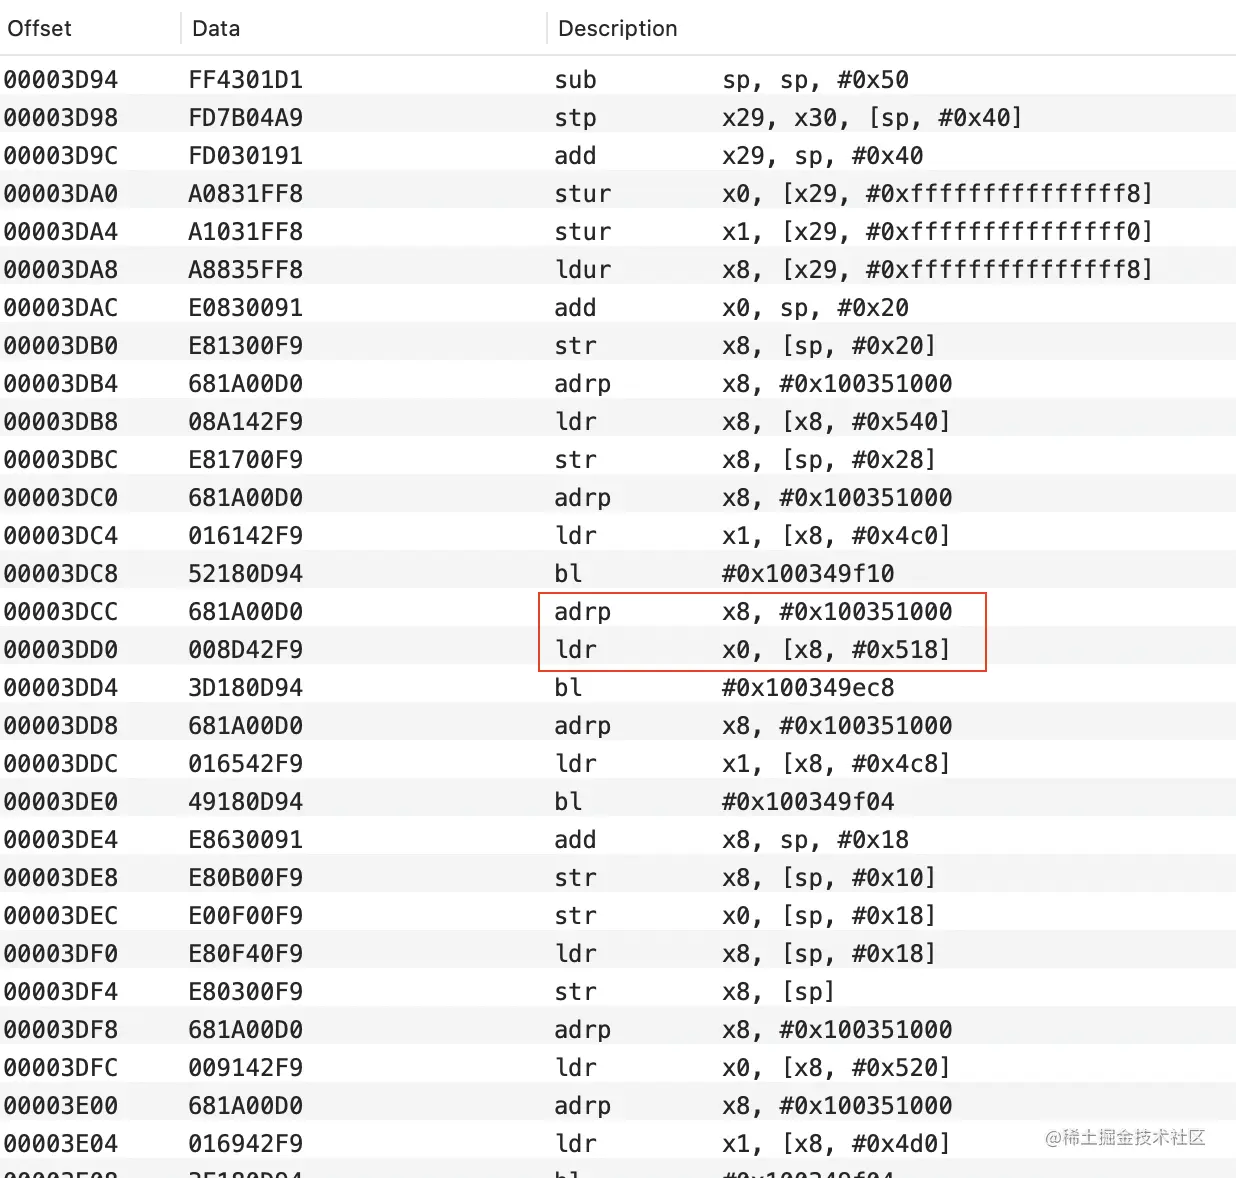Screen dimensions: 1236x1178
Task: Select 'bl #0x100349ec8' instruction
Action: (x=724, y=688)
